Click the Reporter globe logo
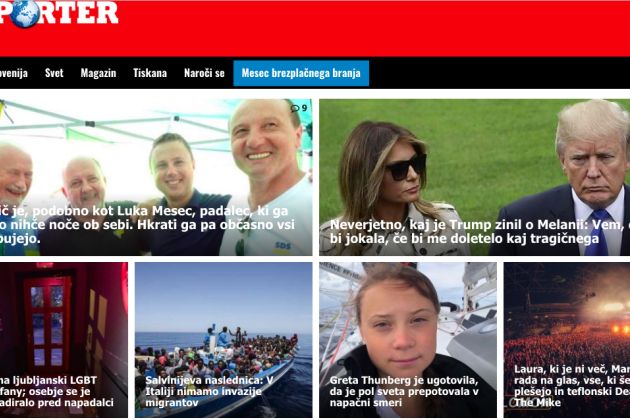 pyautogui.click(x=58, y=13)
